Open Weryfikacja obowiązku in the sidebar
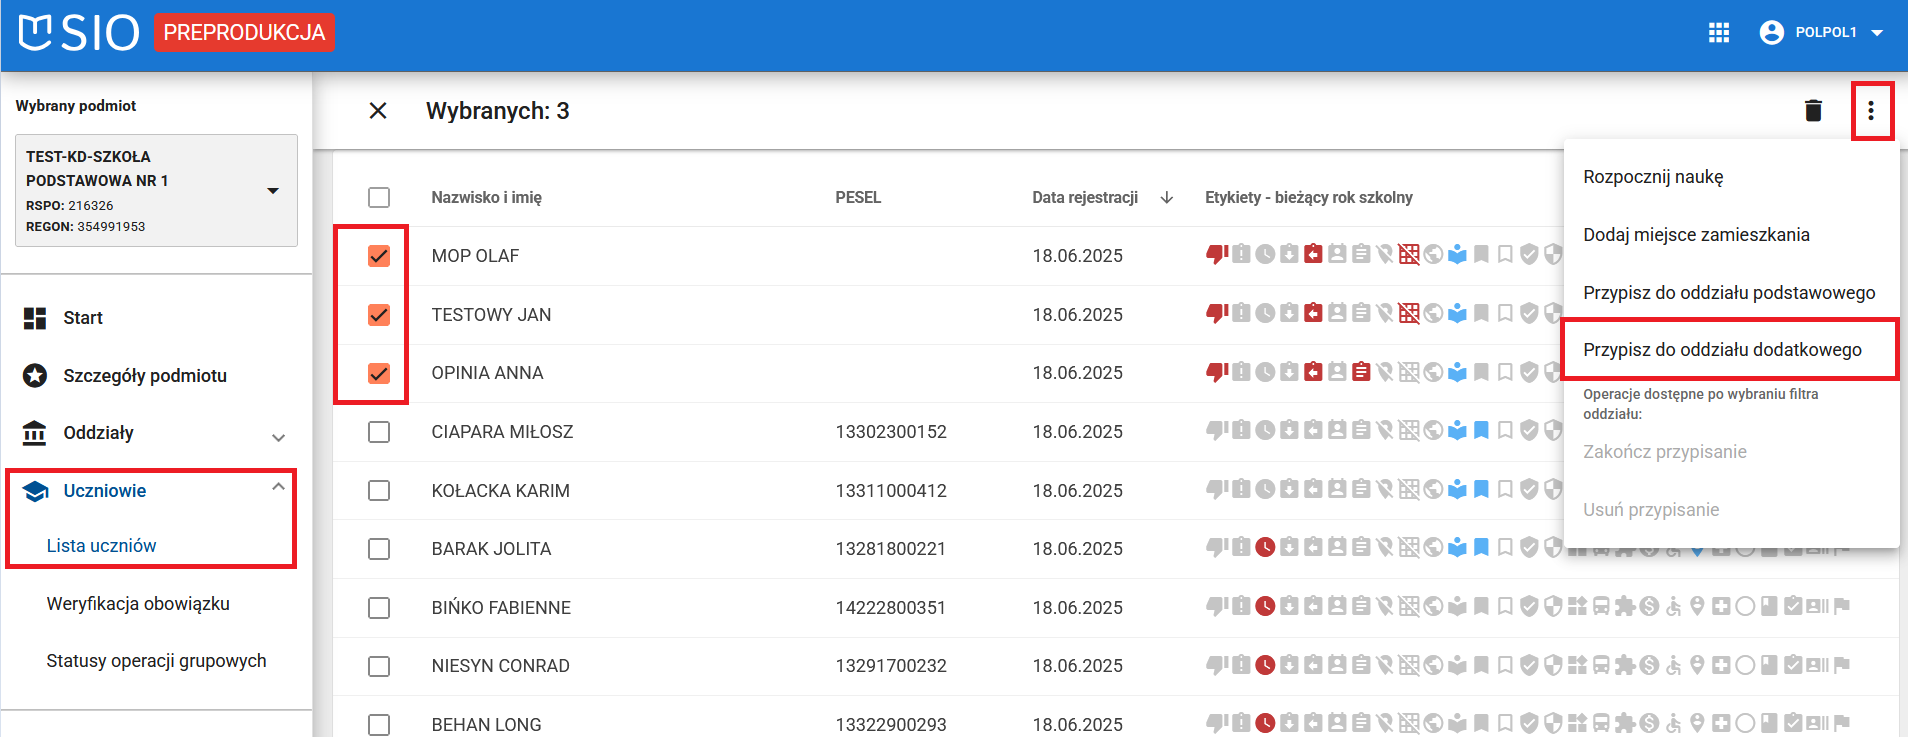 click(x=138, y=604)
